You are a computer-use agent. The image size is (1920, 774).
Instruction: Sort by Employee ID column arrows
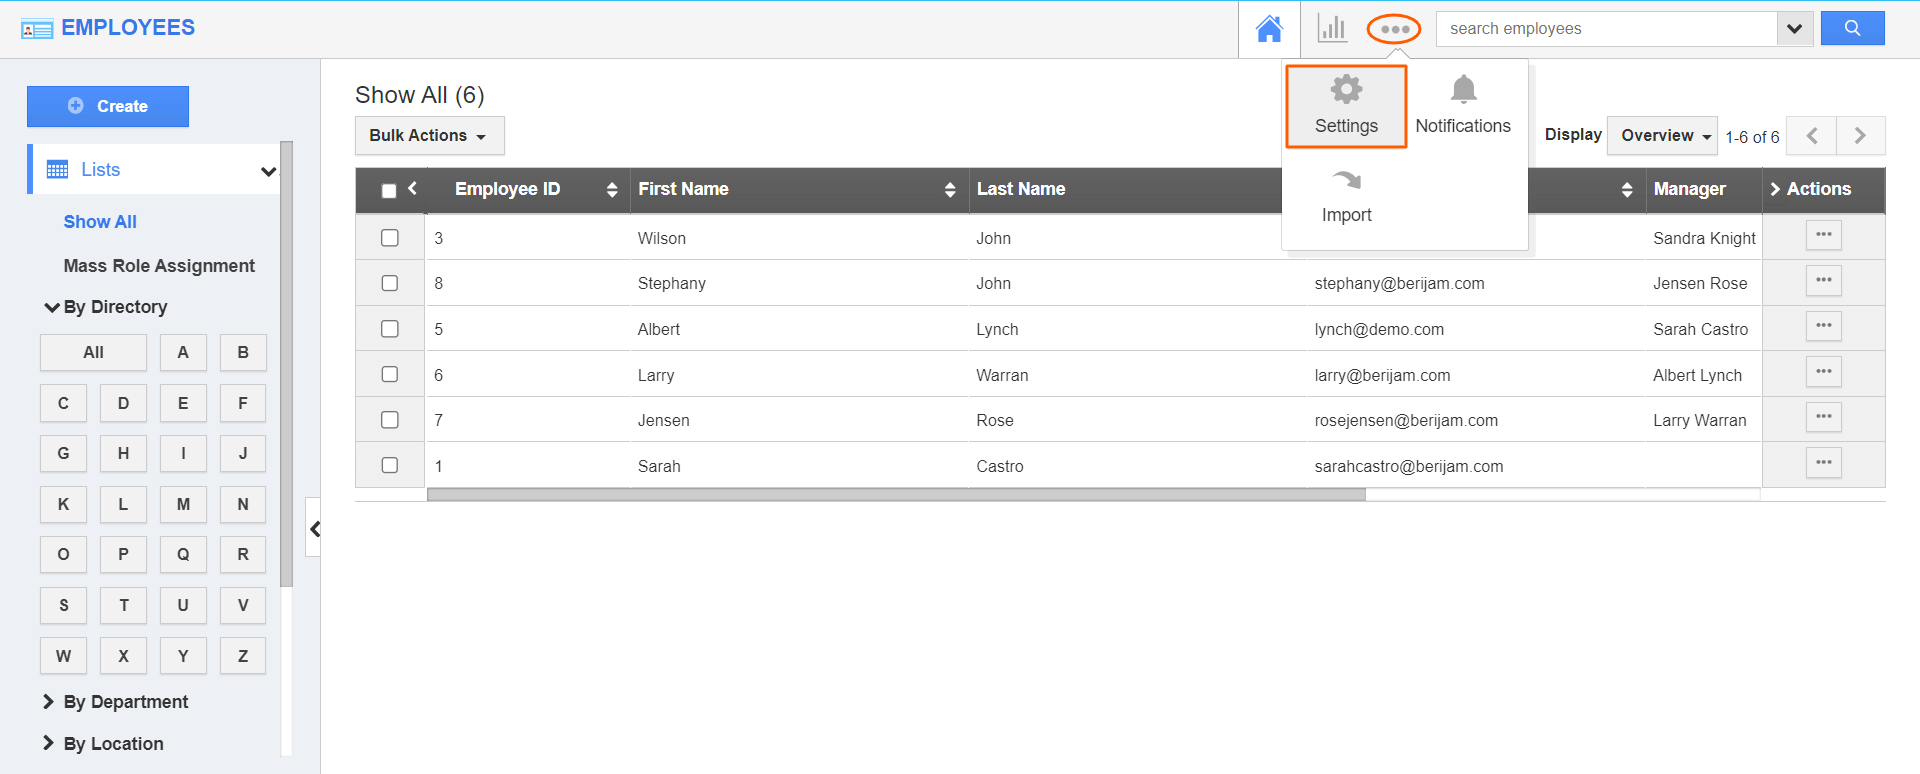point(612,190)
